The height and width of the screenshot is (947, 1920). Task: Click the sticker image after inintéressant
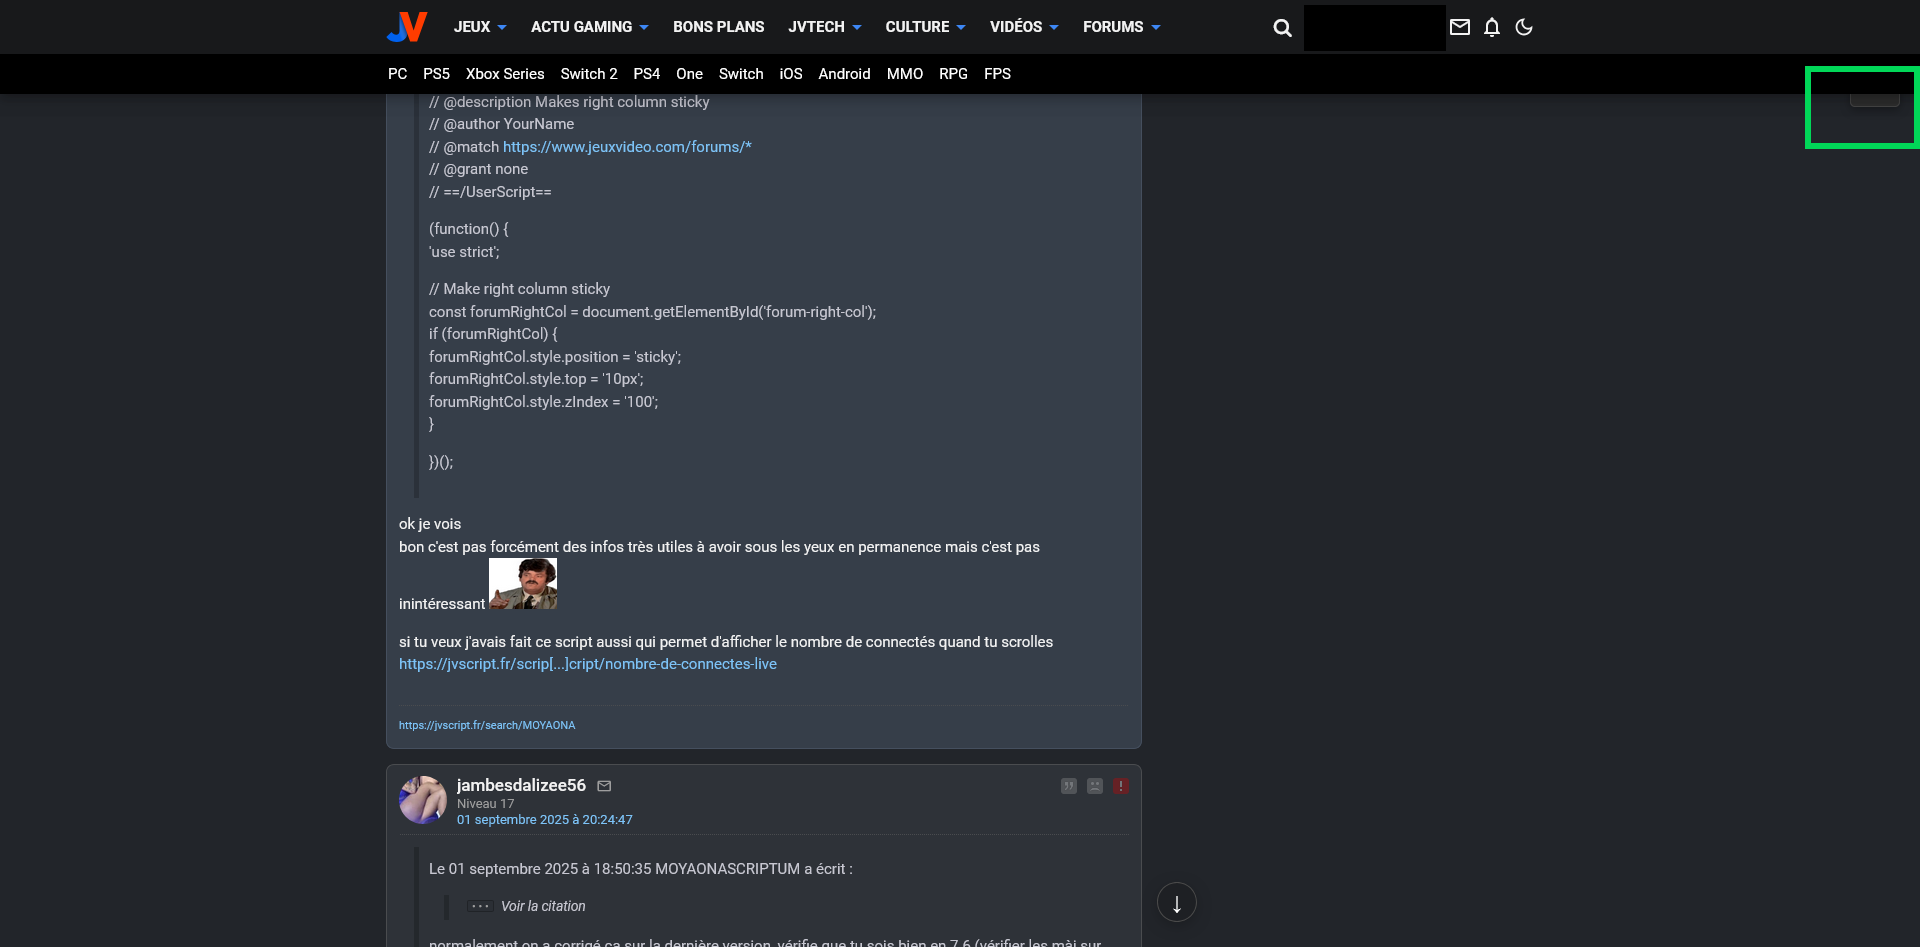[522, 584]
